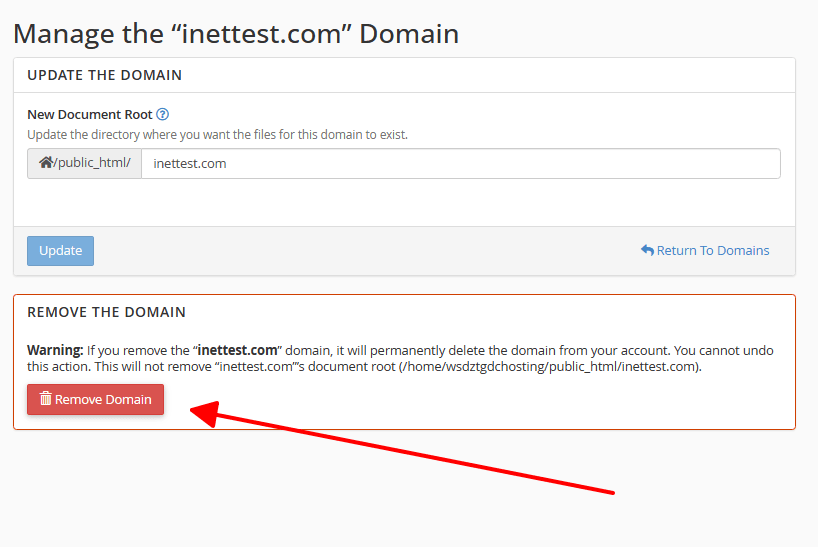Click the bold Warning: label text
This screenshot has height=547, width=818.
point(55,350)
